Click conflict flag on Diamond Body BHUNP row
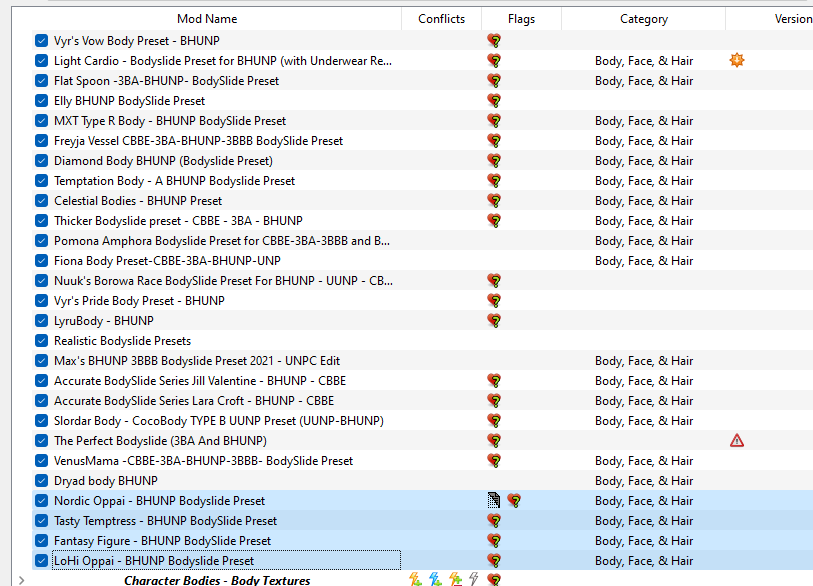 click(495, 161)
